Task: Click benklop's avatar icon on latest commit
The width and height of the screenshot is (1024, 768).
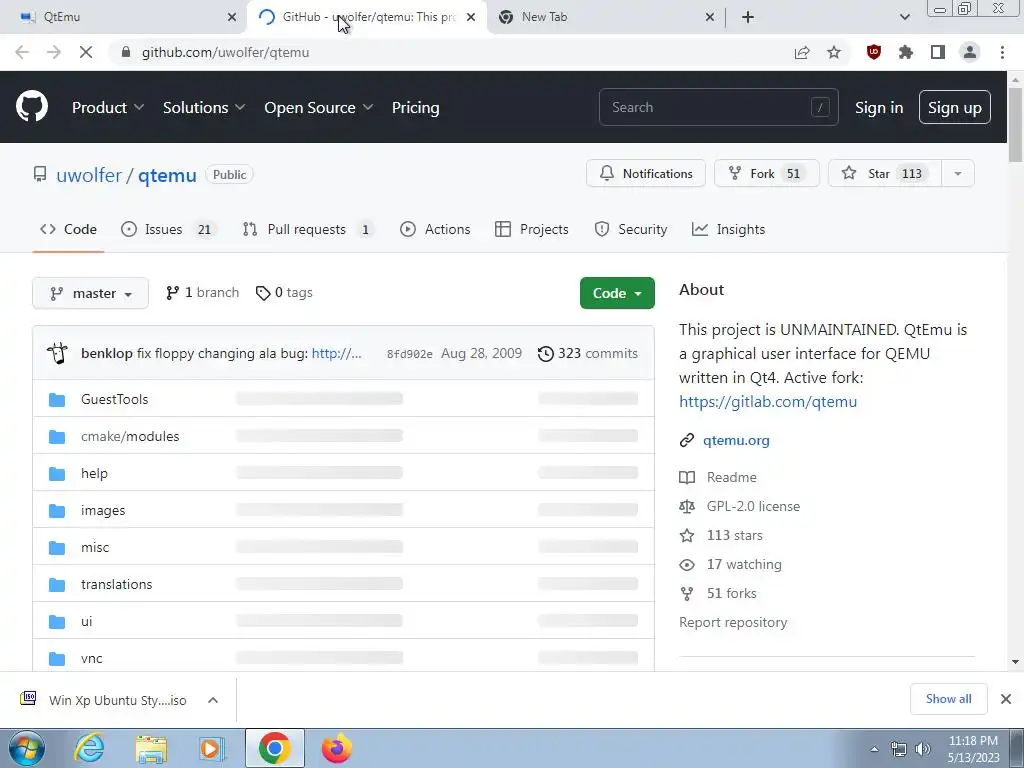Action: point(57,353)
